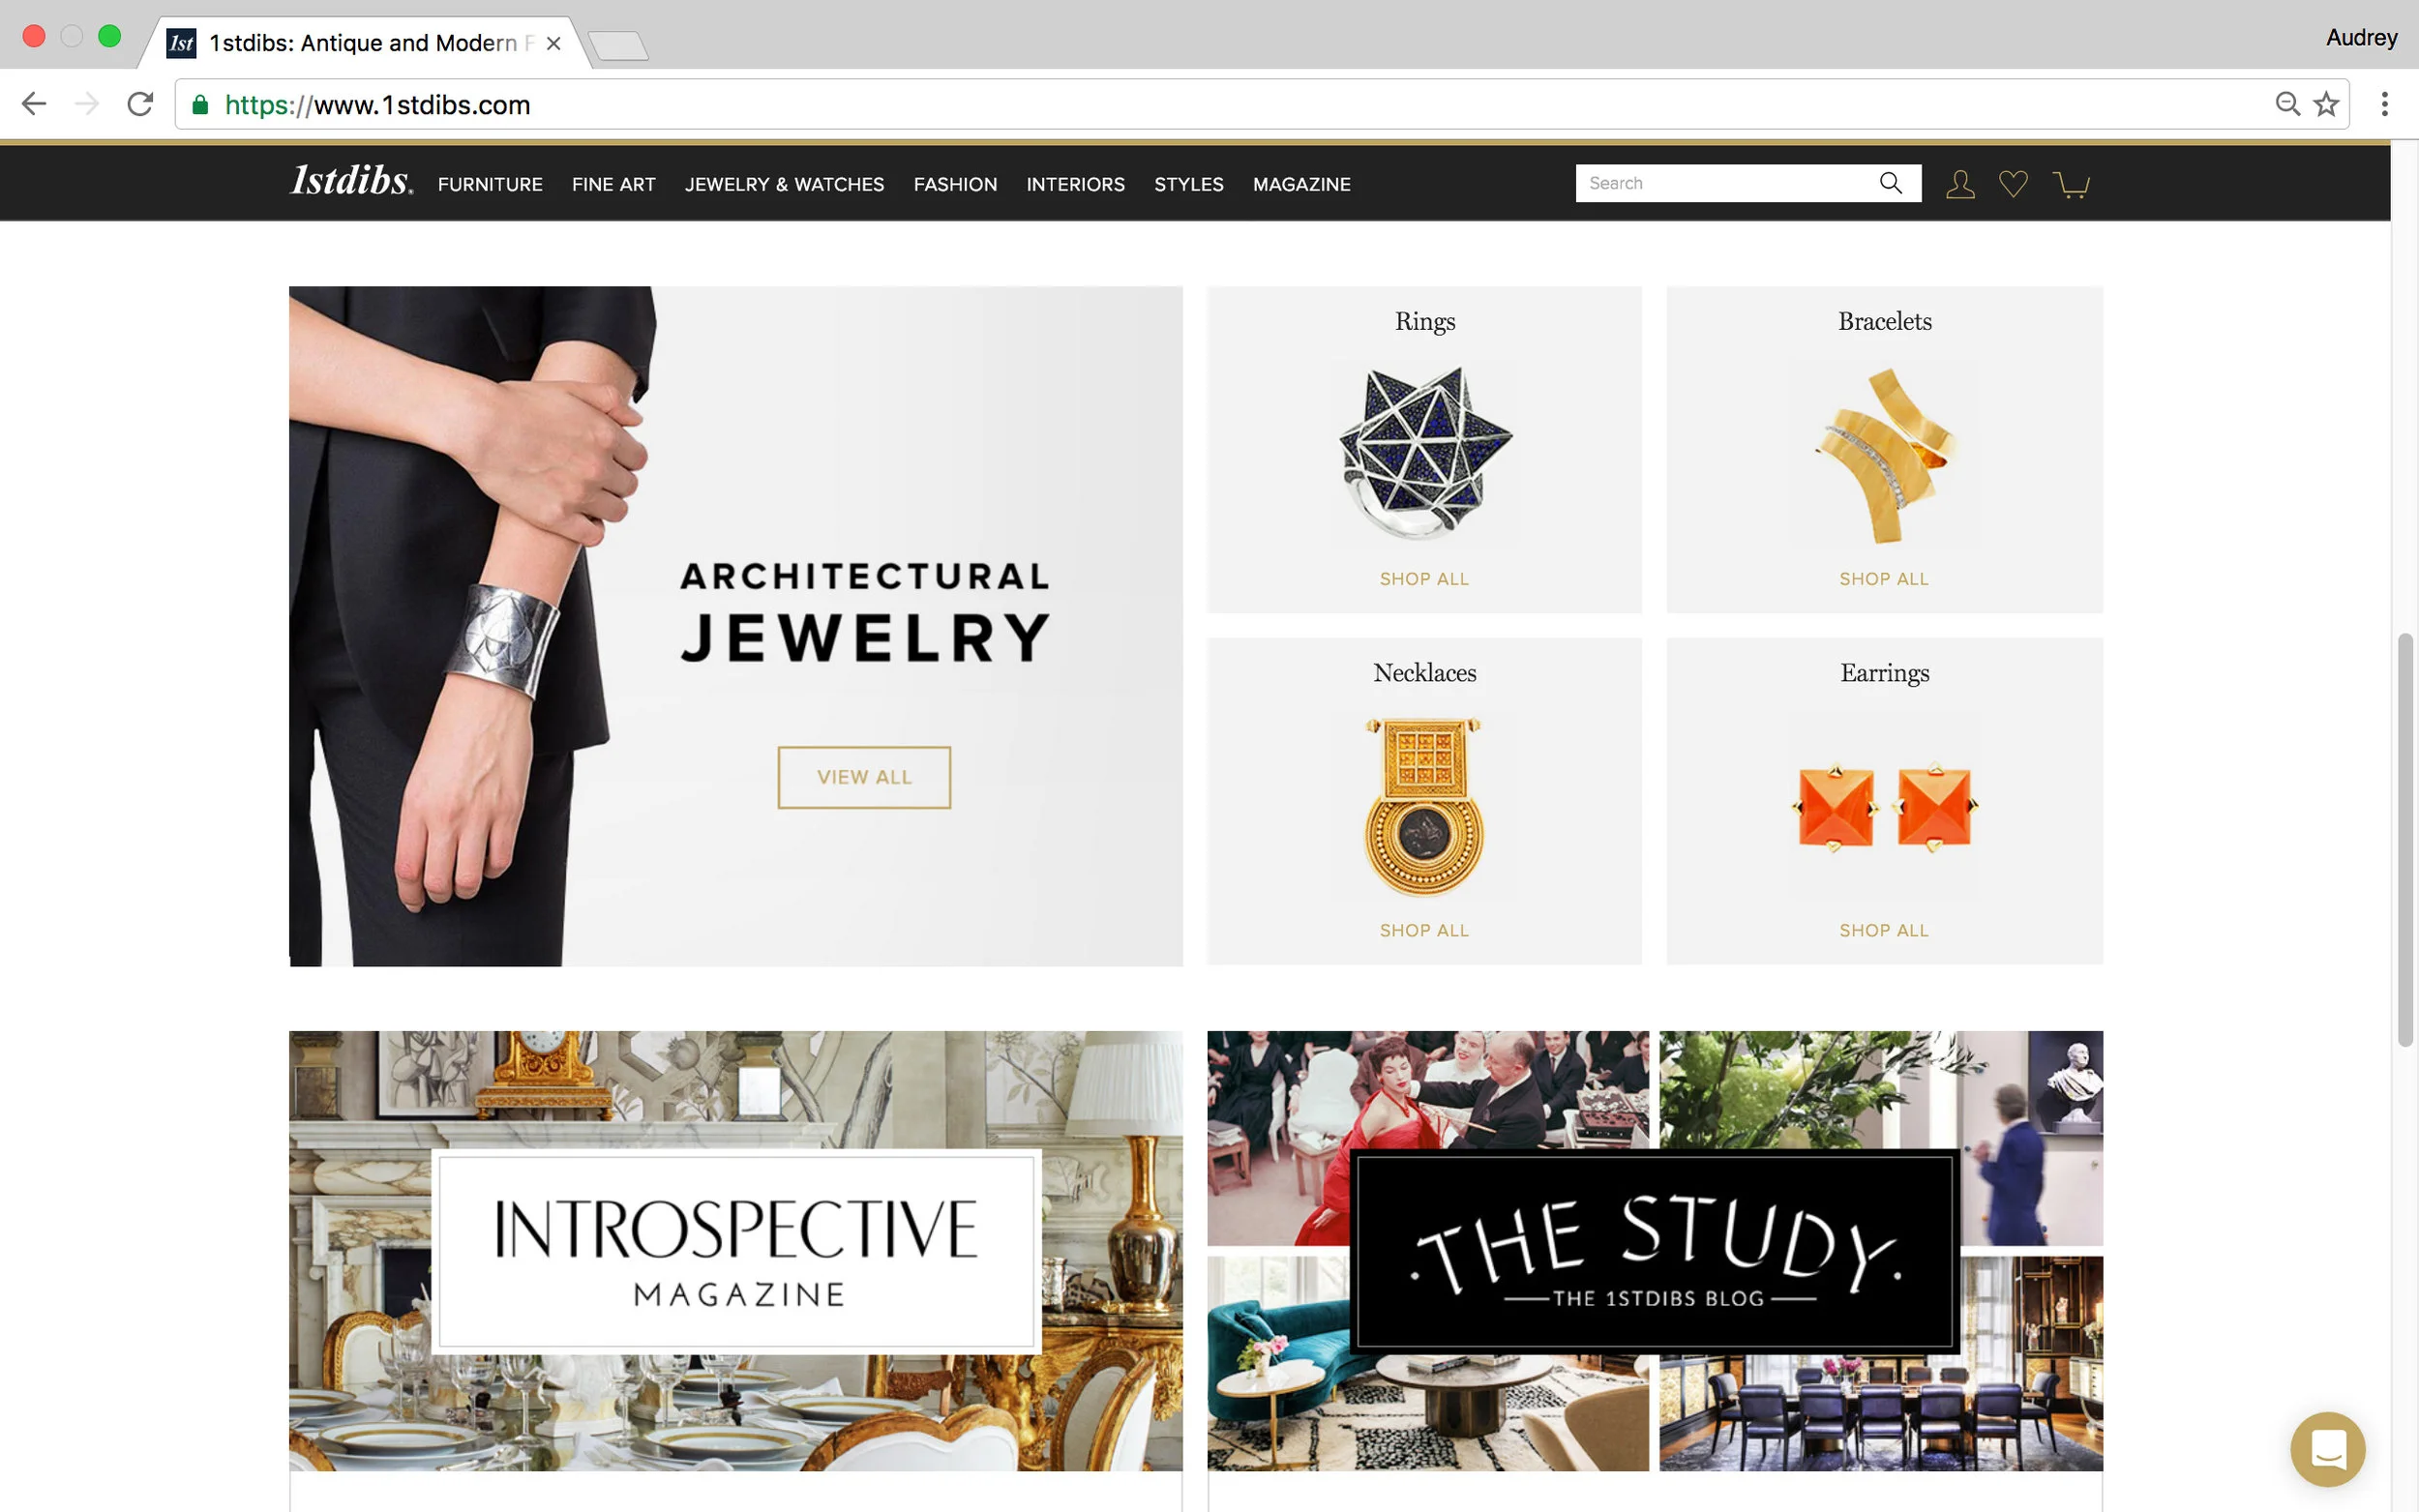Open the Introspective Magazine banner
The width and height of the screenshot is (2419, 1512).
coord(736,1250)
